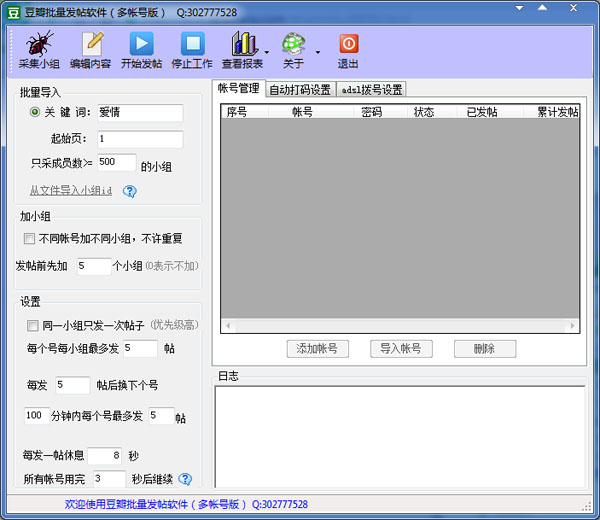
Task: Click the member count field showing 500
Action: [117, 162]
